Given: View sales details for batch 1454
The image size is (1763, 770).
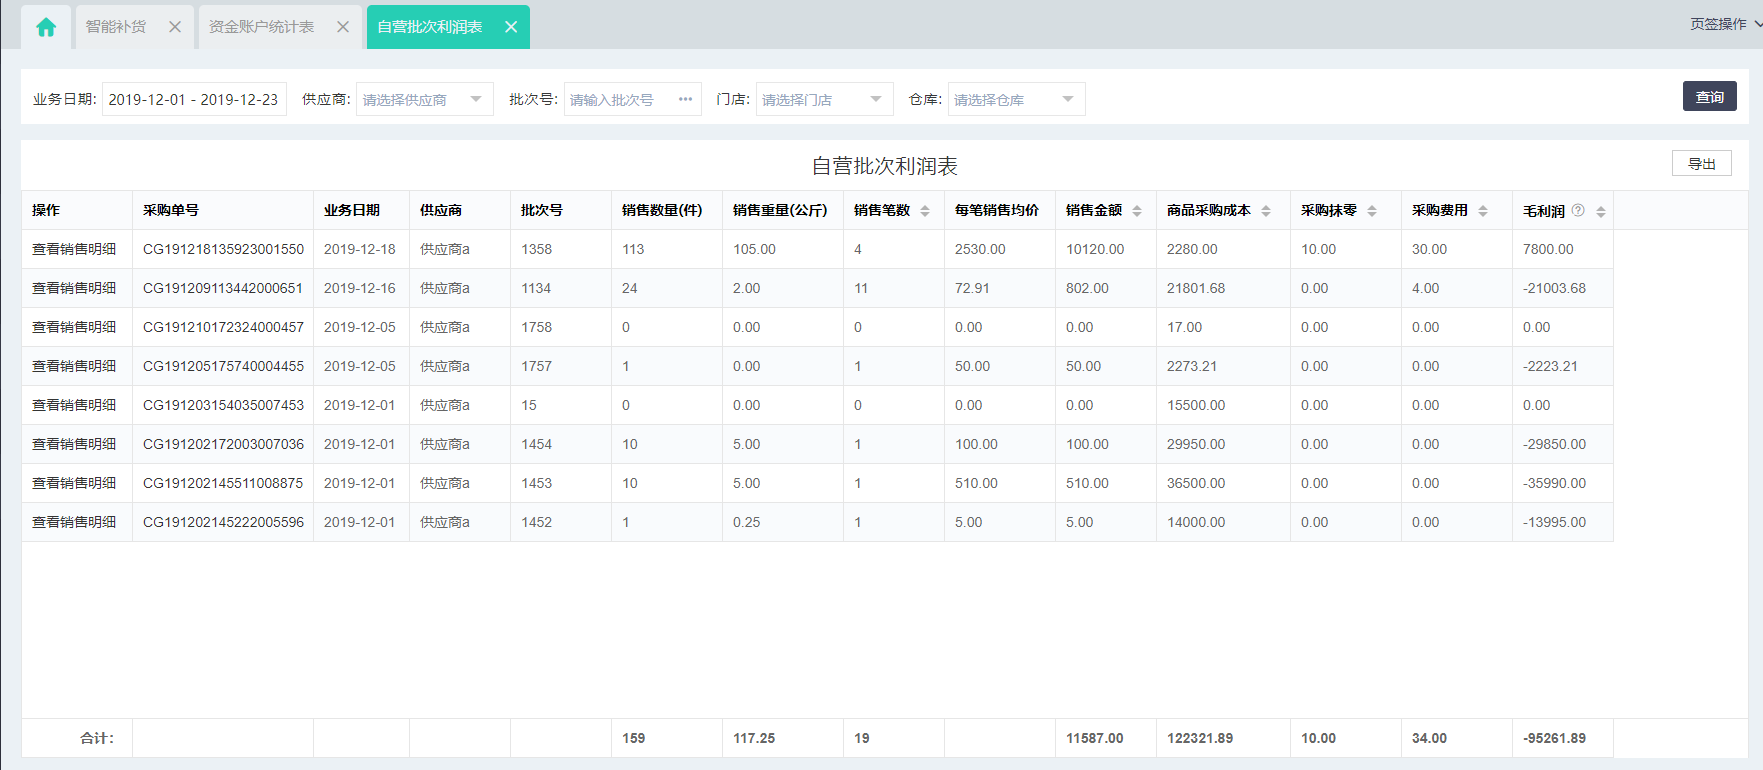Looking at the screenshot, I should pyautogui.click(x=74, y=444).
